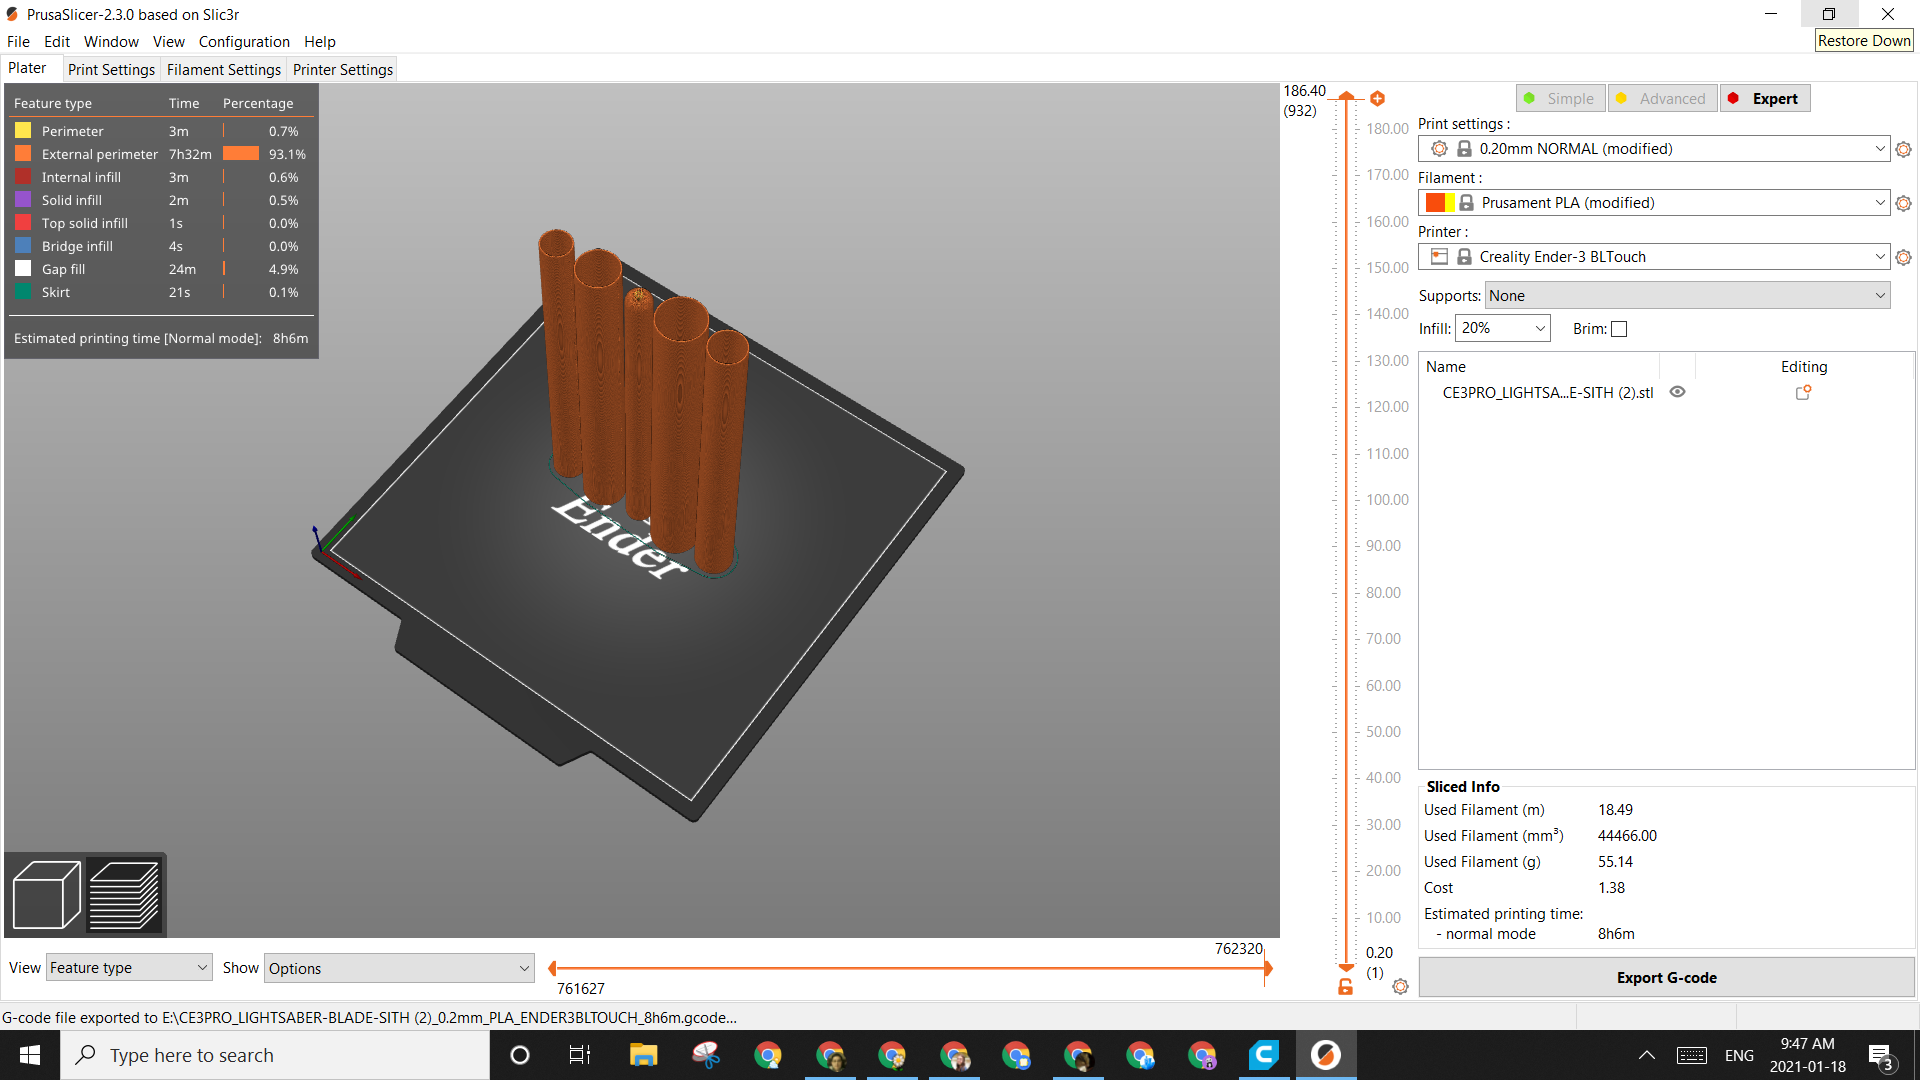Open the Configuration menu
This screenshot has height=1080, width=1920.
coord(244,41)
